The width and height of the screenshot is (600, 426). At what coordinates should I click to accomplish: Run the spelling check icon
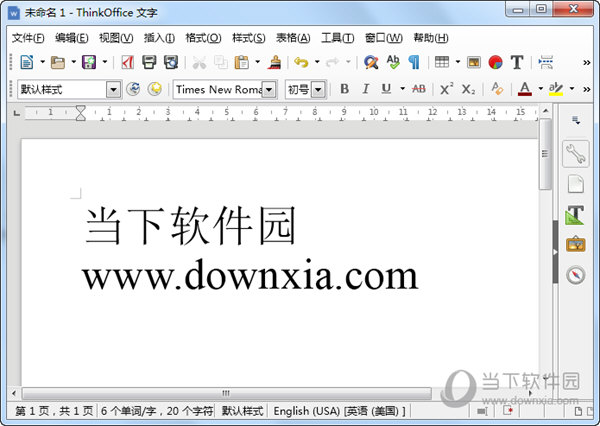coord(393,62)
